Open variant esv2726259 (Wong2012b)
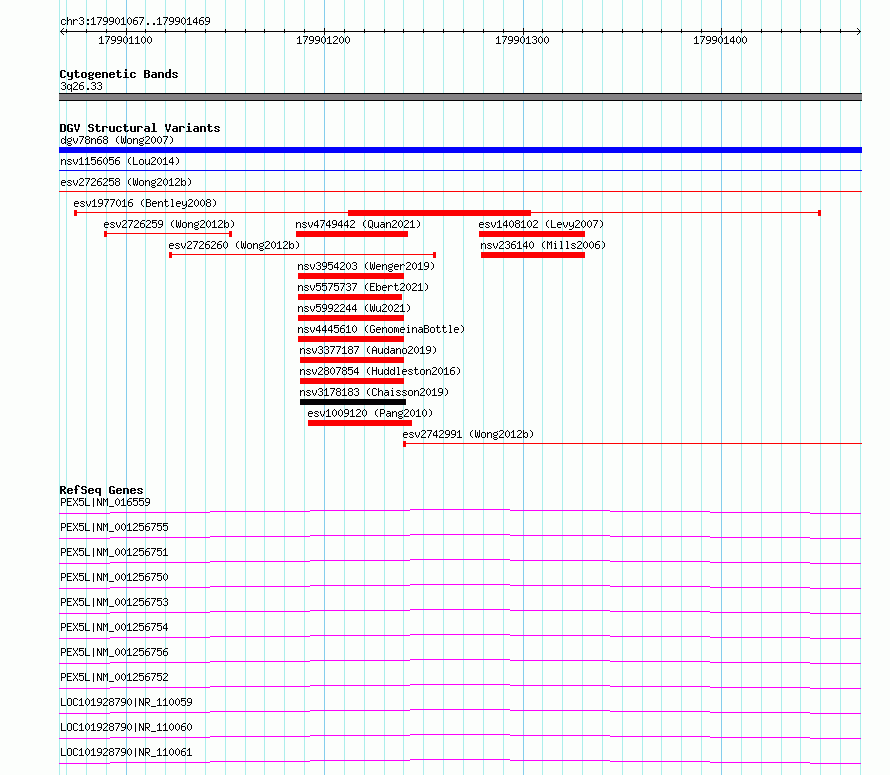 point(169,224)
